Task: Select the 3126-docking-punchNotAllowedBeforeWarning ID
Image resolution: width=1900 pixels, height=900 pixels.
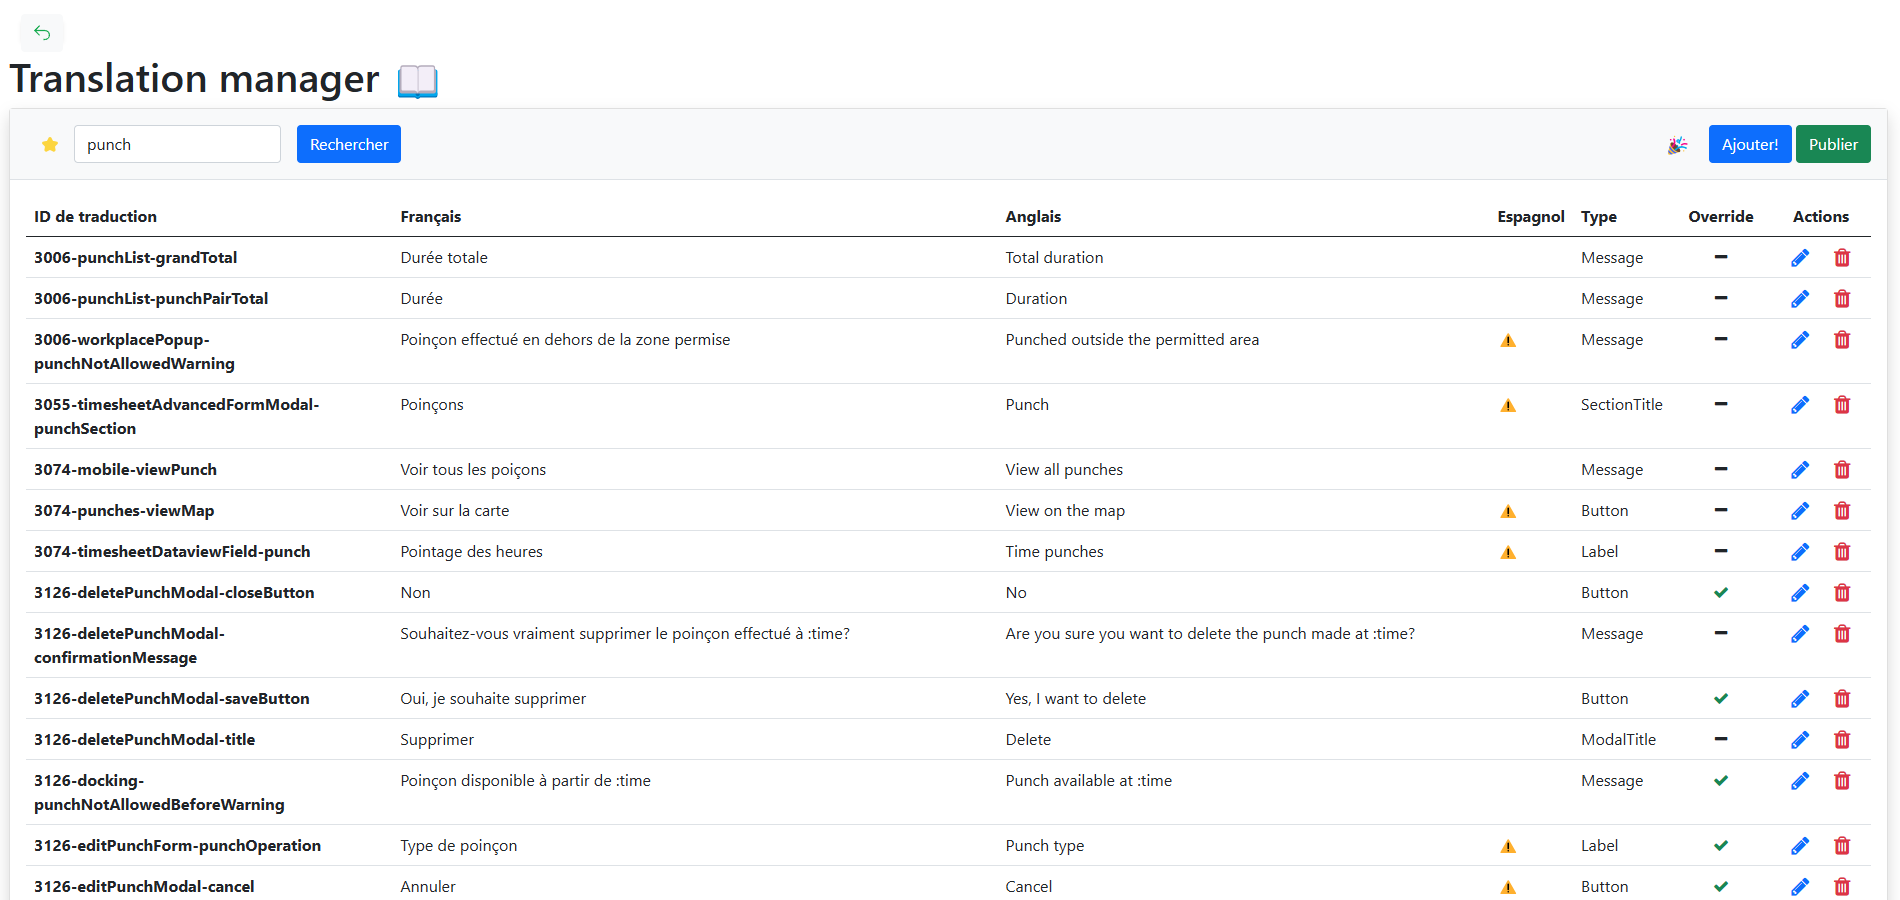Action: [159, 793]
